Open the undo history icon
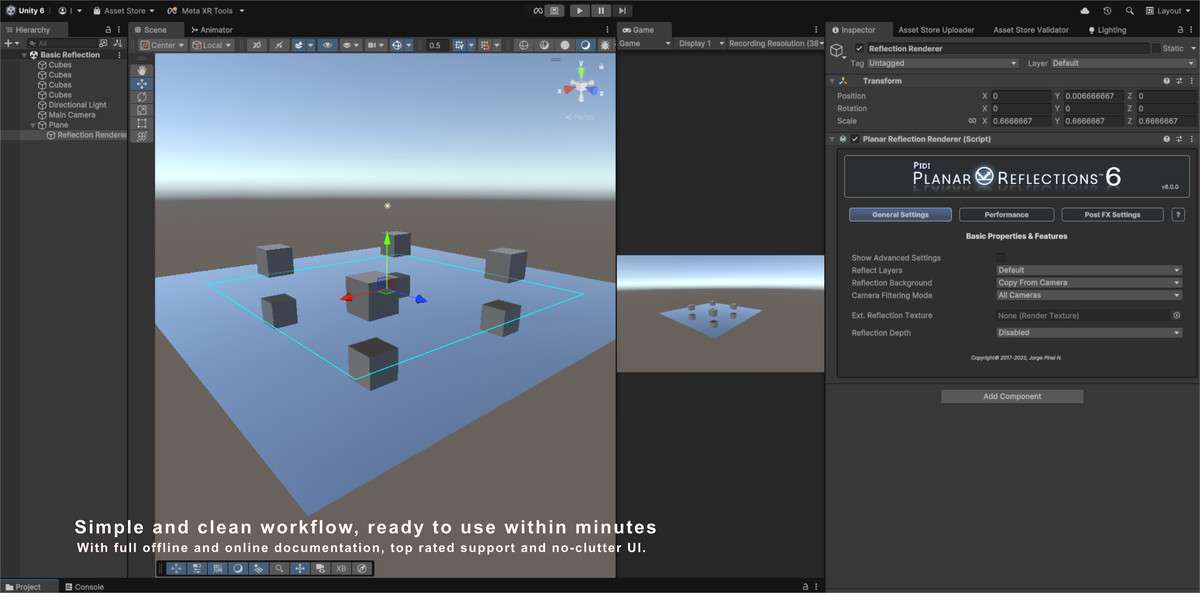Image resolution: width=1200 pixels, height=593 pixels. coord(1107,10)
